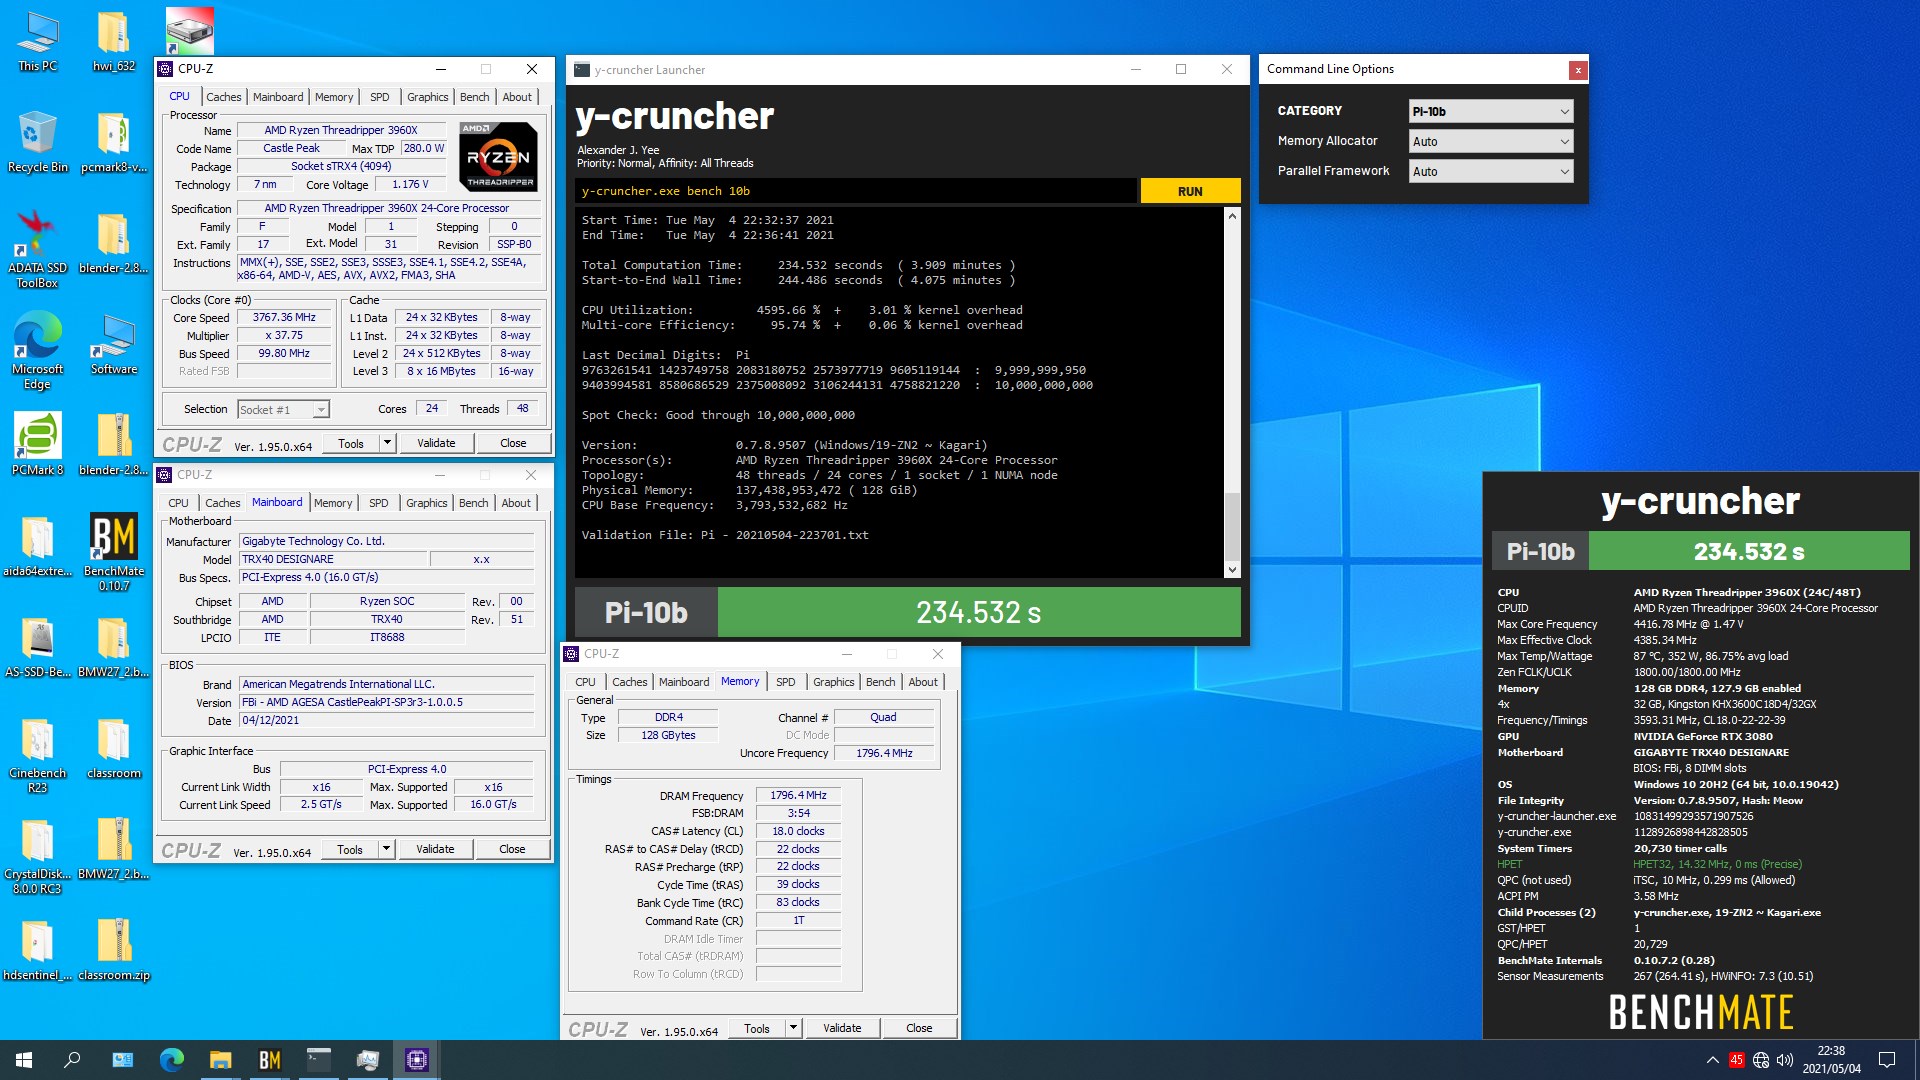Open This PC desktop icon
1920x1080 pixels.
[x=37, y=42]
